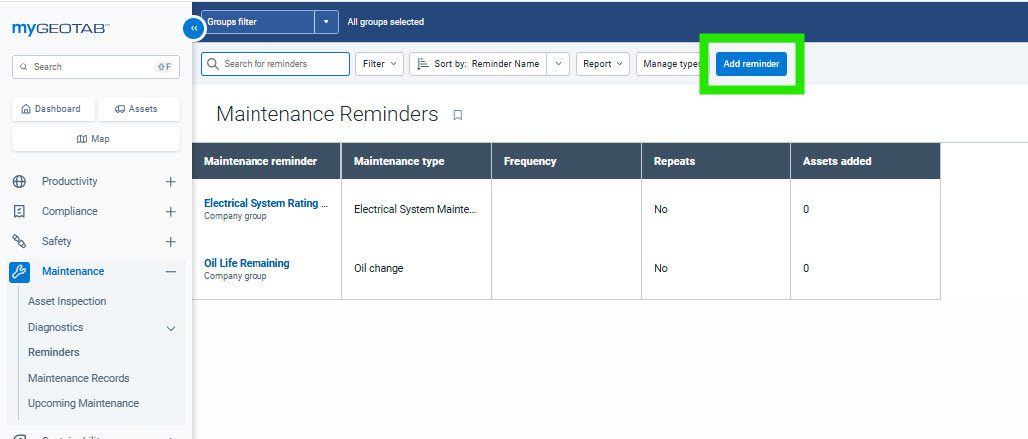Click the Compliance clipboard icon
Image resolution: width=1028 pixels, height=439 pixels.
tap(19, 212)
